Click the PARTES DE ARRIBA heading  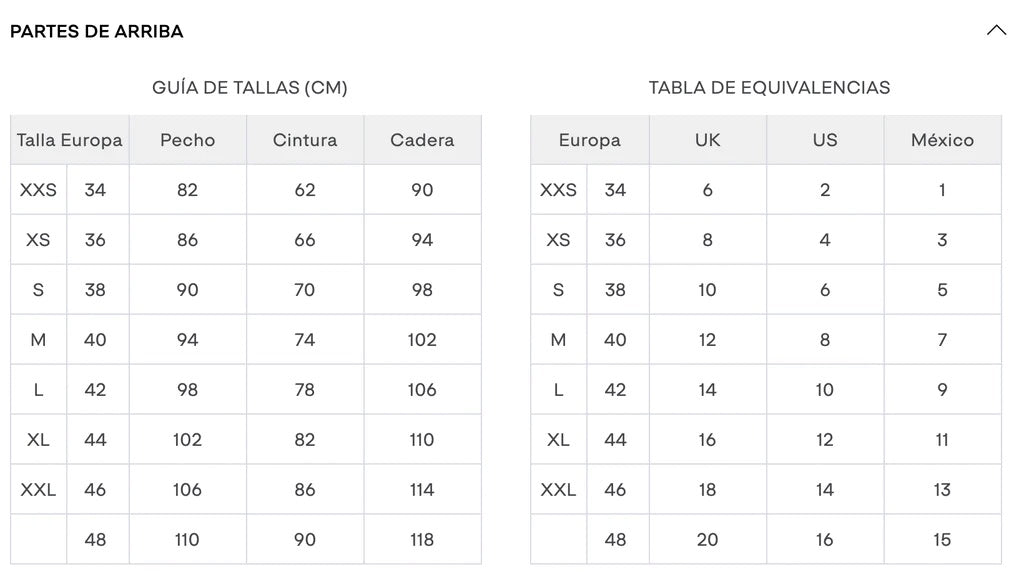pyautogui.click(x=97, y=31)
